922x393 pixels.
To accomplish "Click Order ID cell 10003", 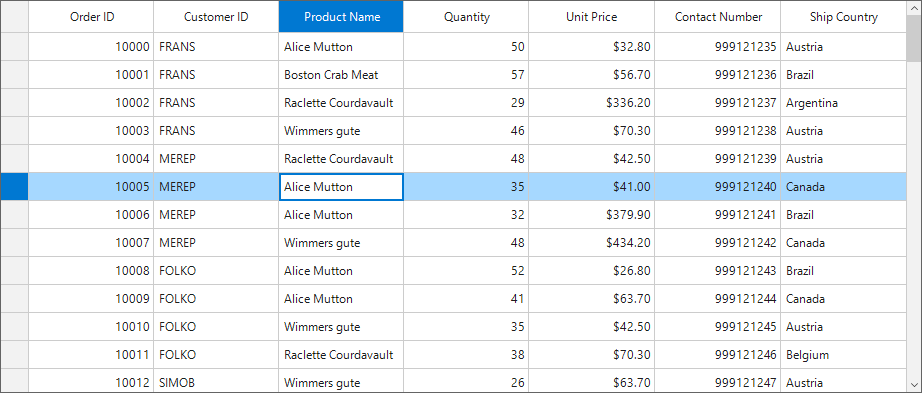I will pos(91,131).
